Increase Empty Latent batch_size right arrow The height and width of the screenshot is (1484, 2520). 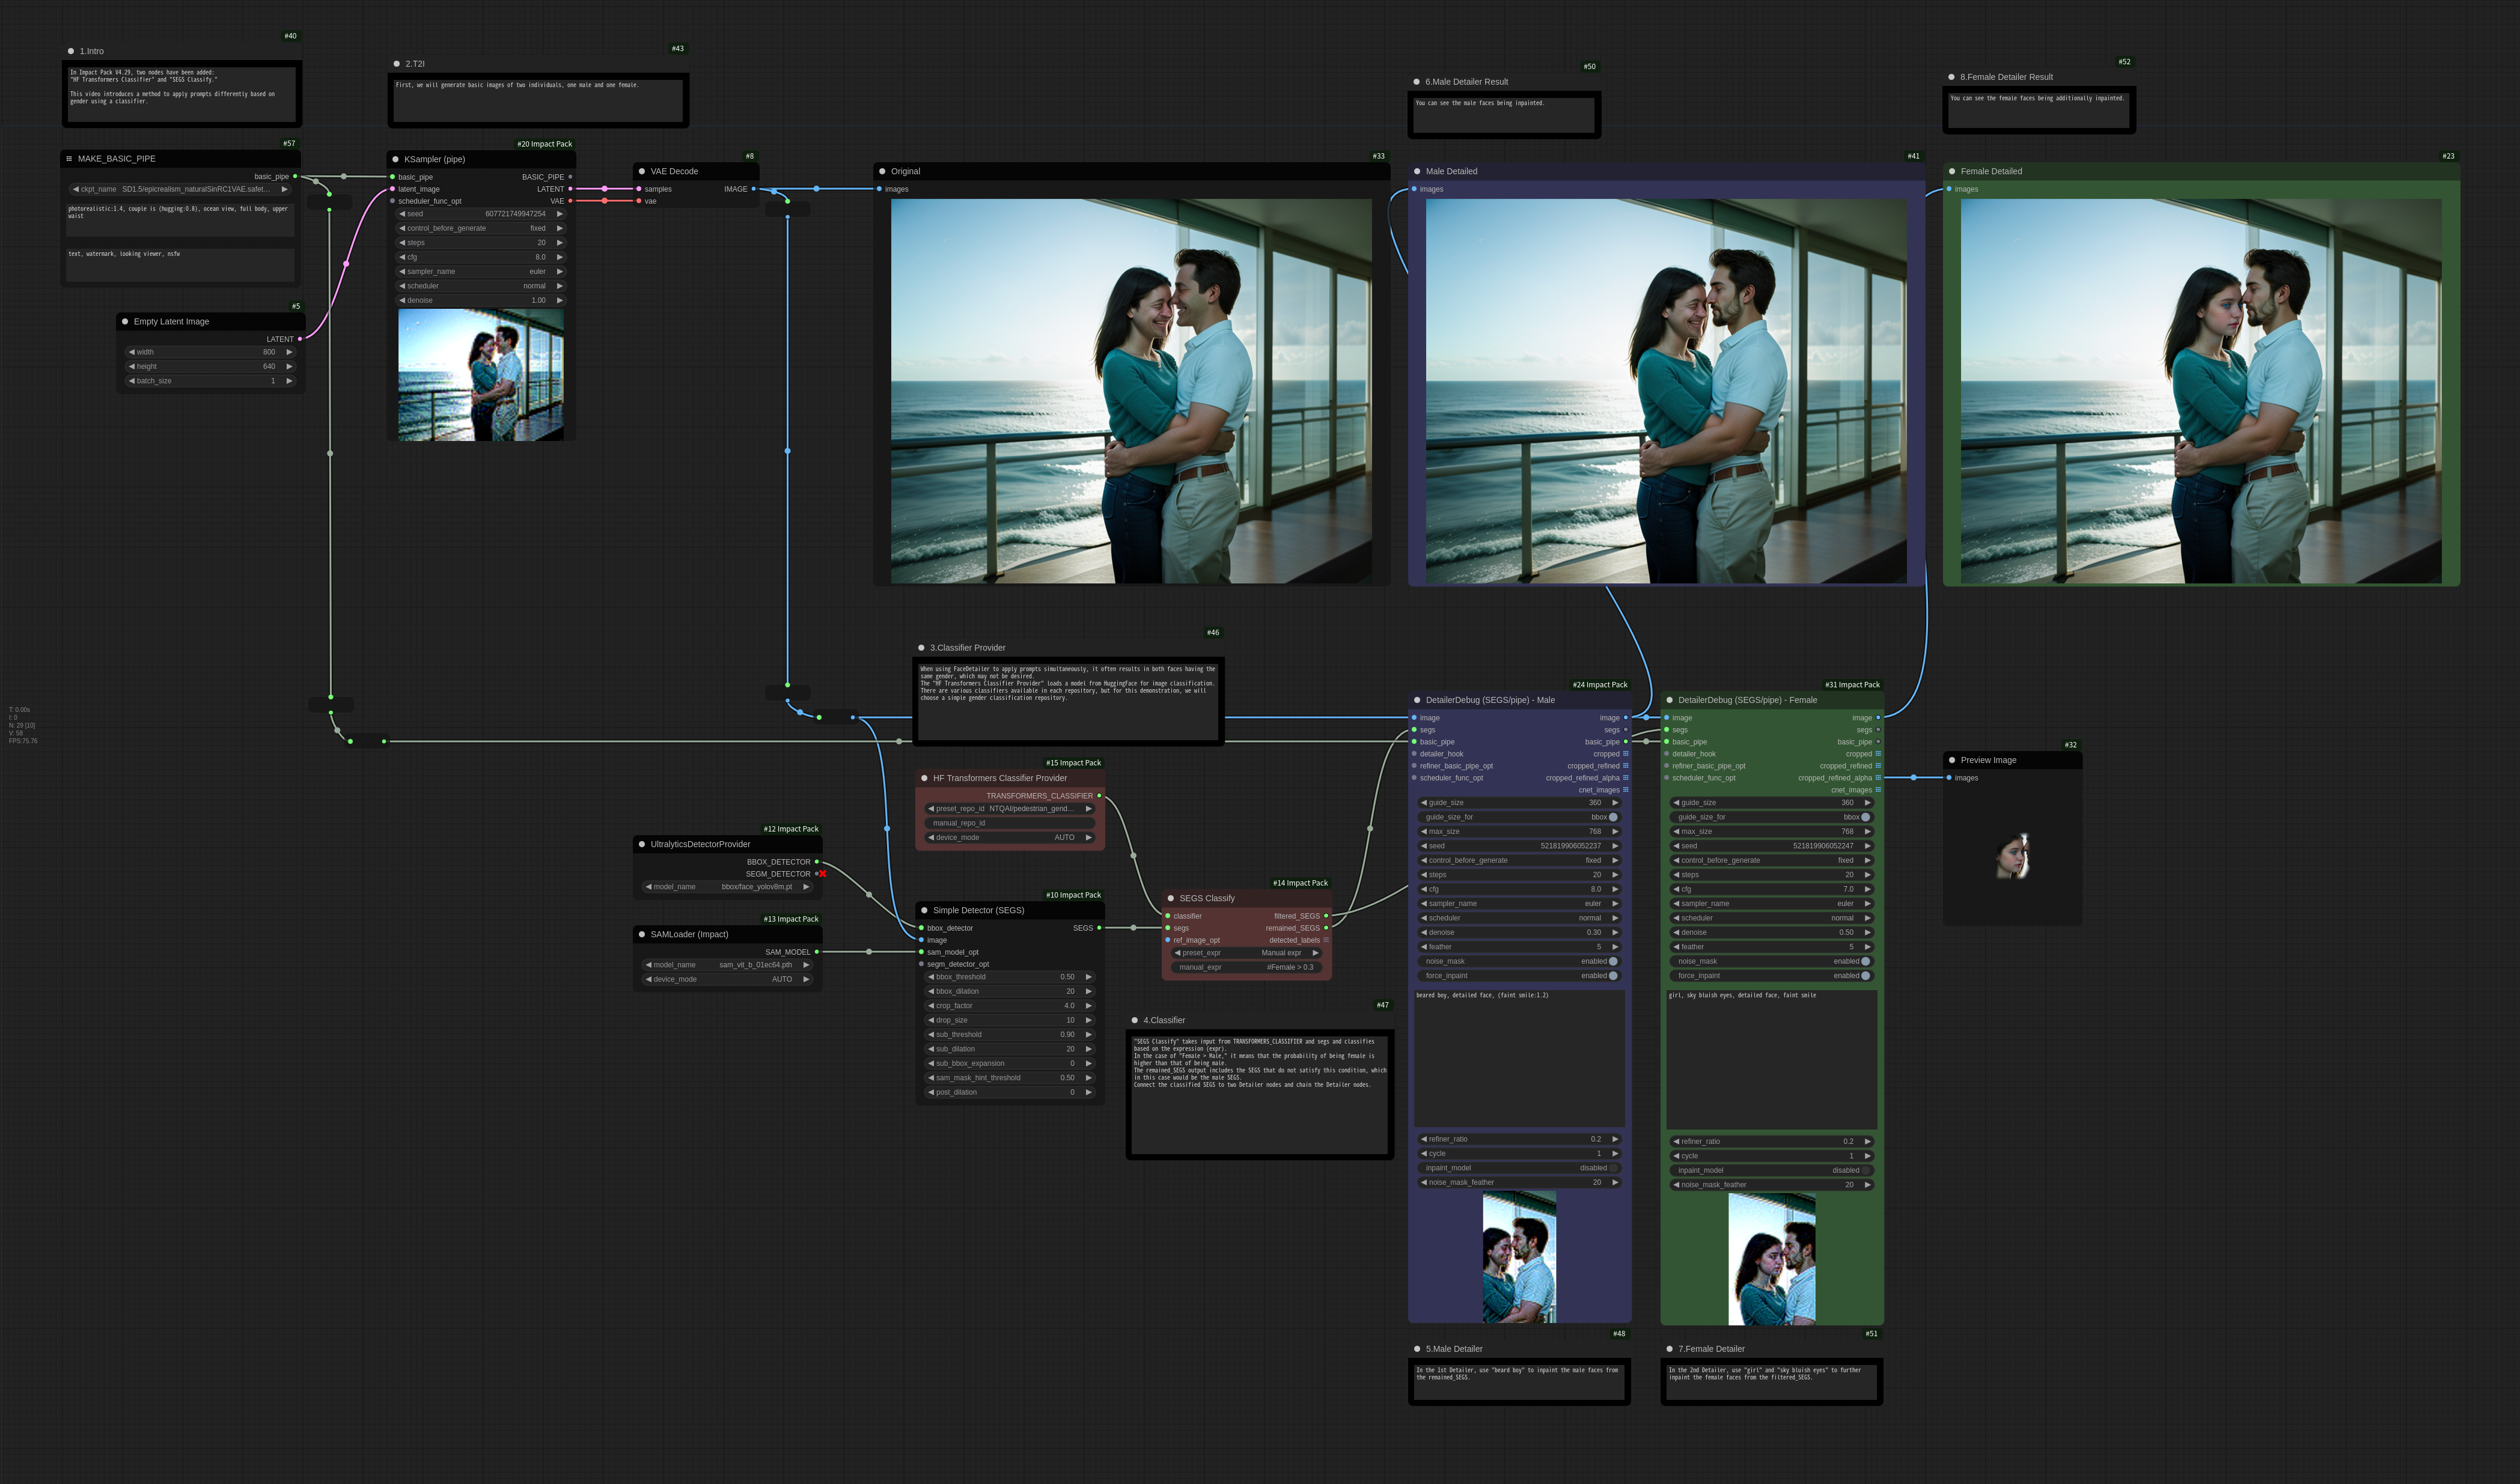point(289,381)
